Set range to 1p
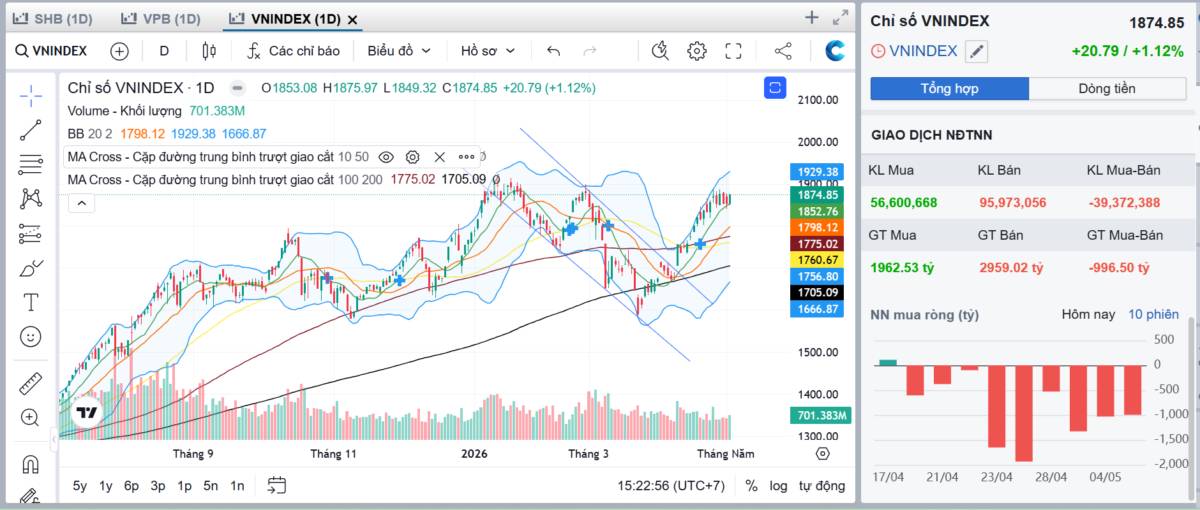The image size is (1200, 510). click(x=184, y=486)
